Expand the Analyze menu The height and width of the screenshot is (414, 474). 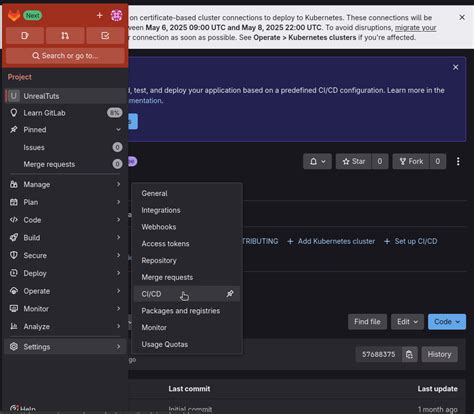66,327
